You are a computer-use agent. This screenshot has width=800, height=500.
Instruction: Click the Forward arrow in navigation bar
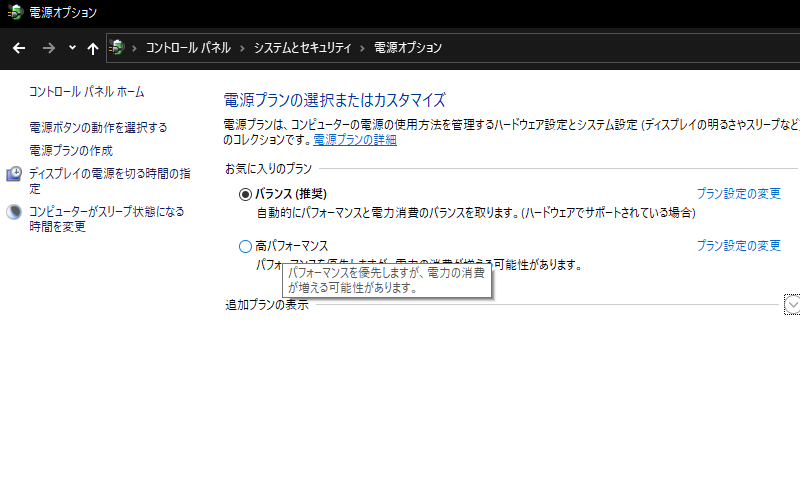(48, 48)
